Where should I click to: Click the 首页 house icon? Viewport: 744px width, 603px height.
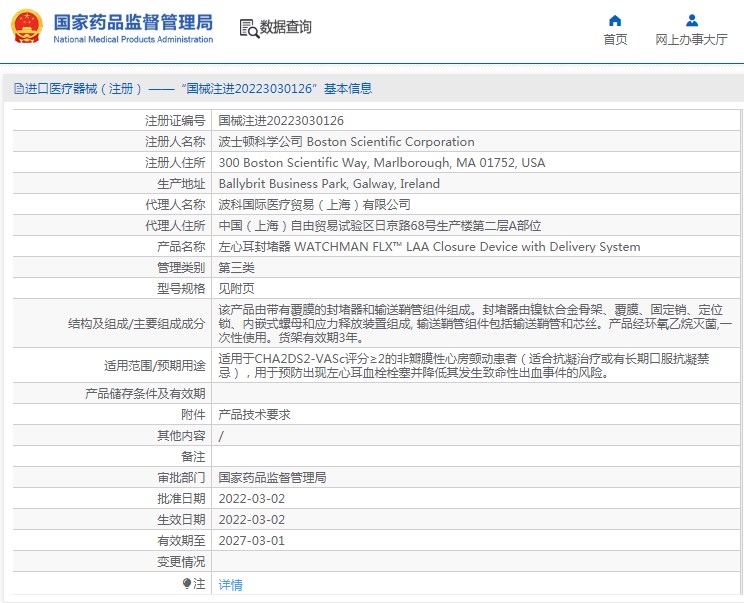point(615,20)
